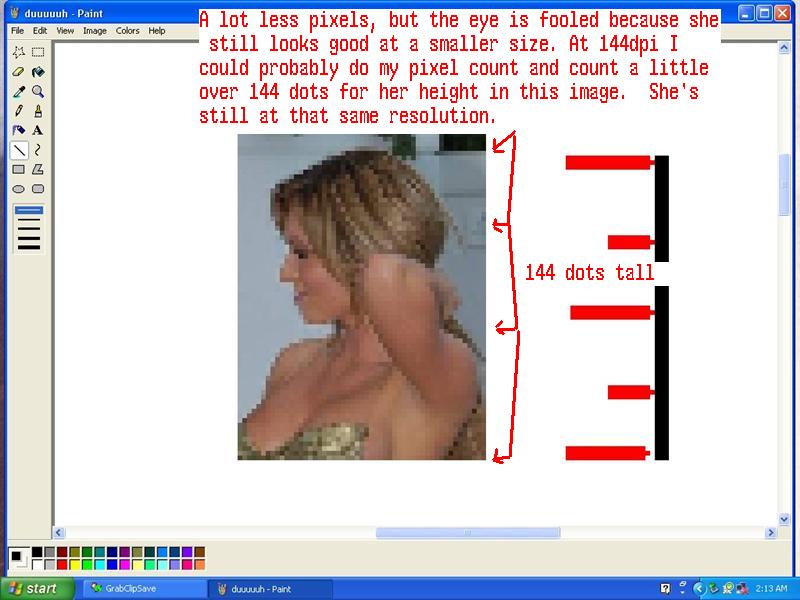Viewport: 800px width, 600px height.
Task: Click the Paint icon in the title bar
Action: pyautogui.click(x=15, y=13)
